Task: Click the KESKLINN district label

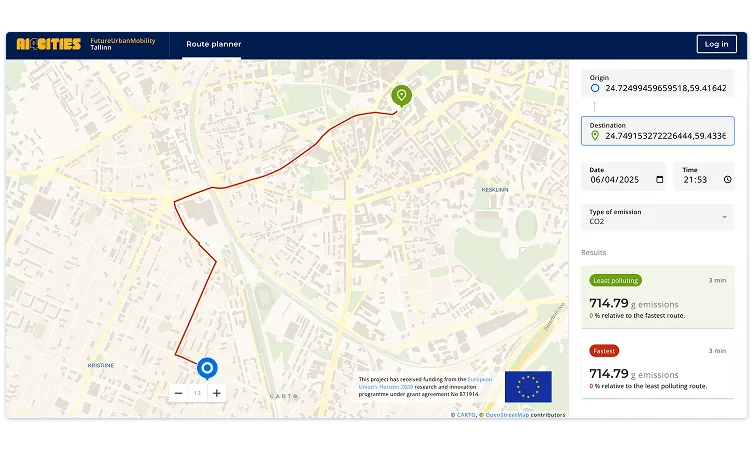Action: coord(495,190)
